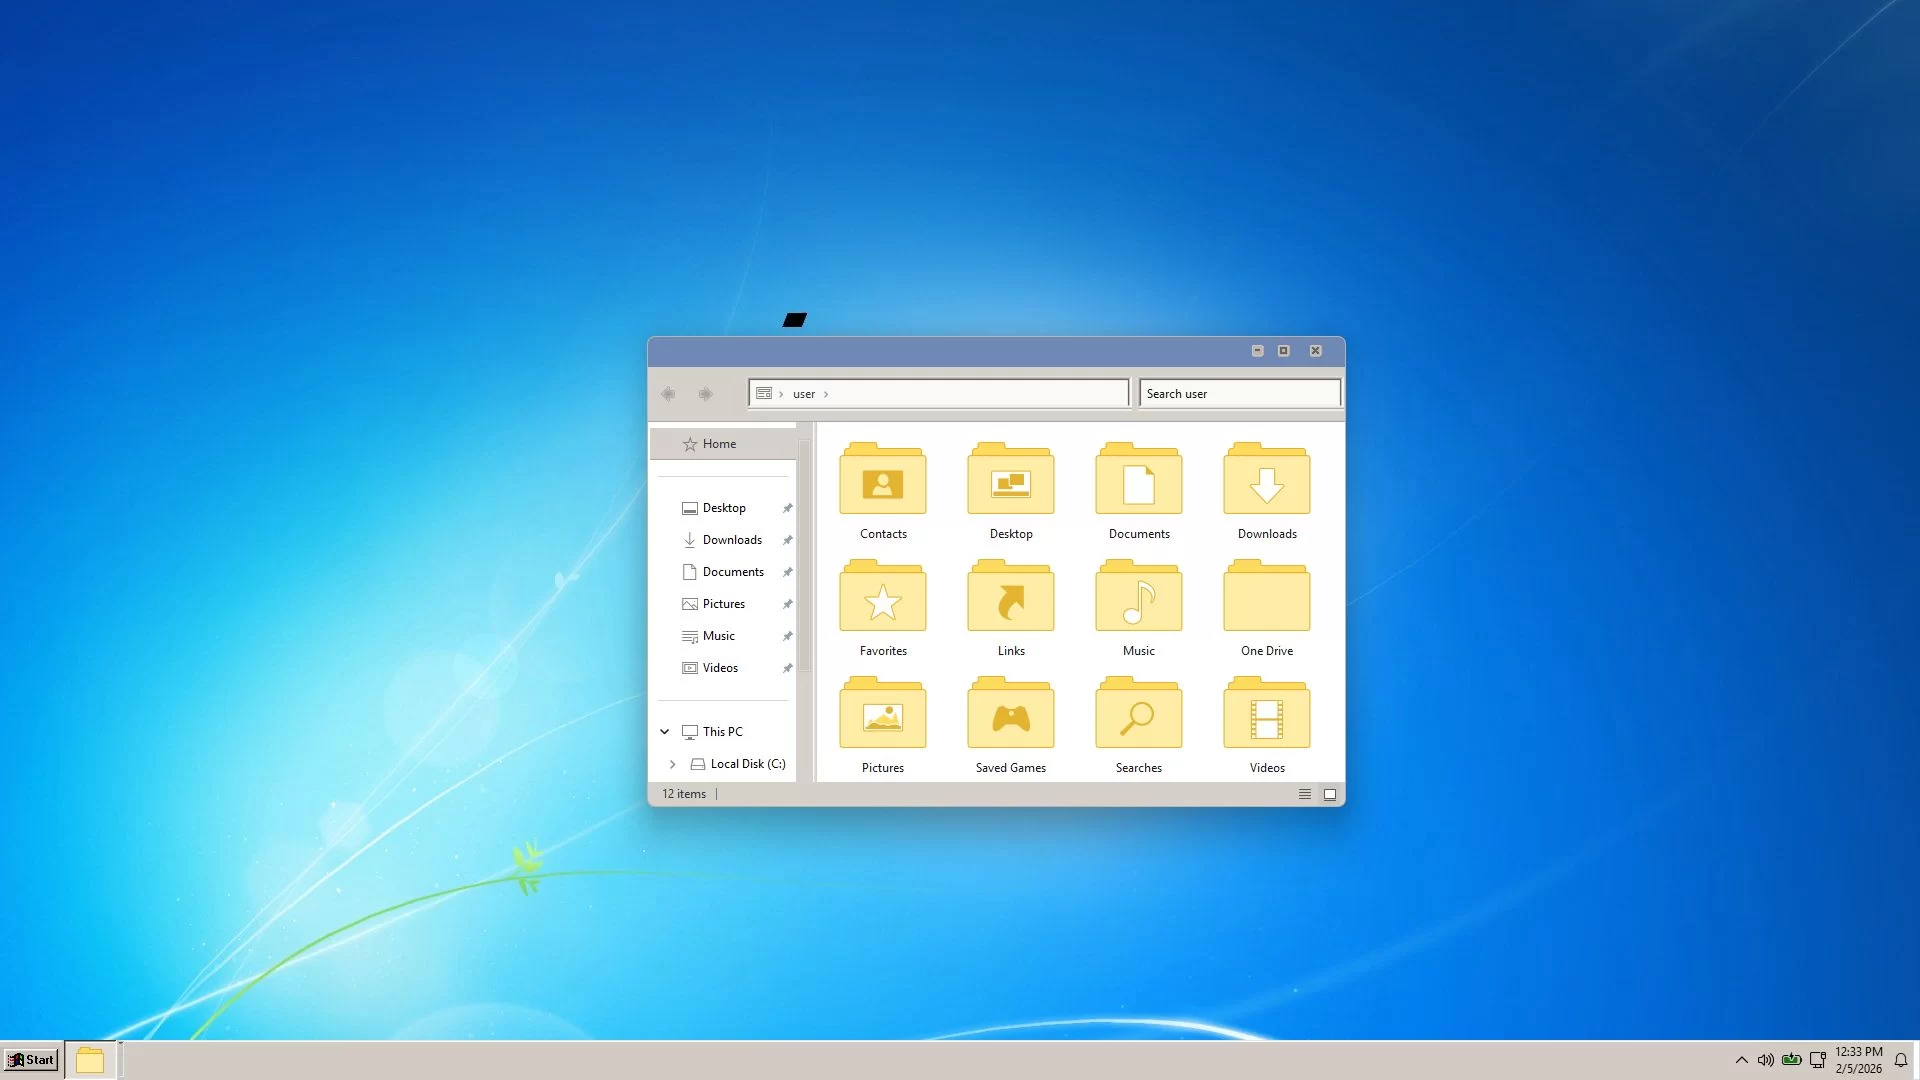Switch to details list view
The height and width of the screenshot is (1080, 1920).
pyautogui.click(x=1304, y=794)
